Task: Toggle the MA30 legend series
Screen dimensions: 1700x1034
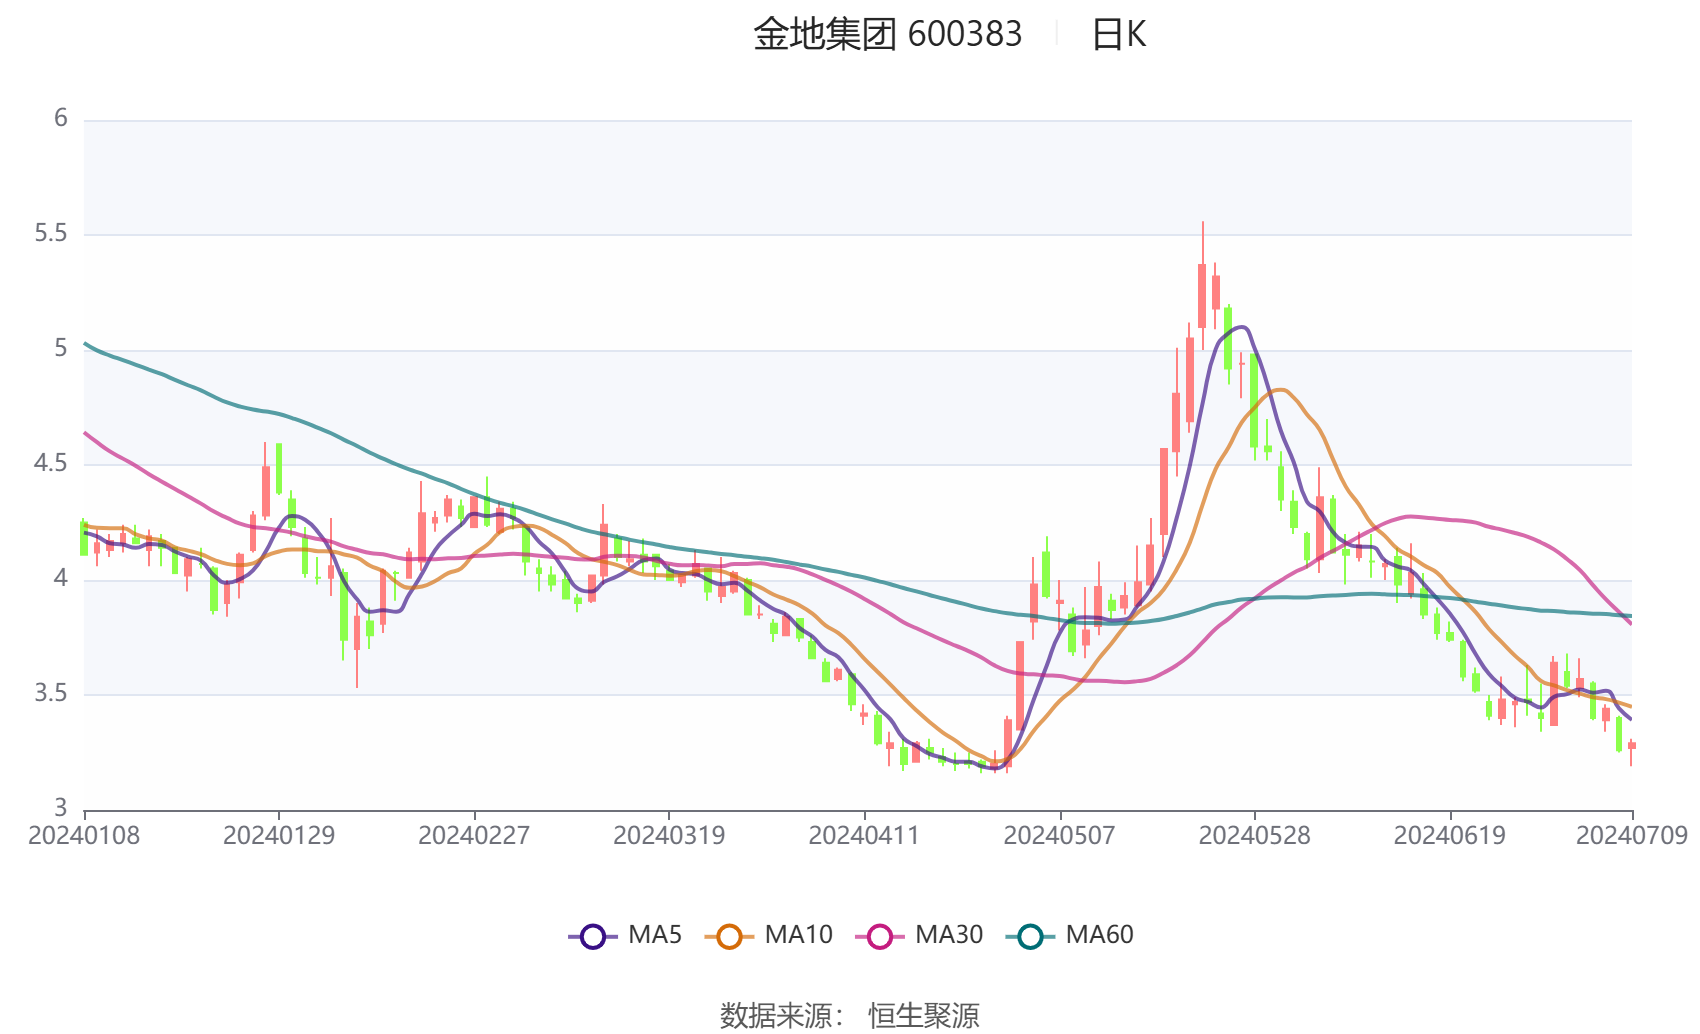Action: tap(919, 936)
